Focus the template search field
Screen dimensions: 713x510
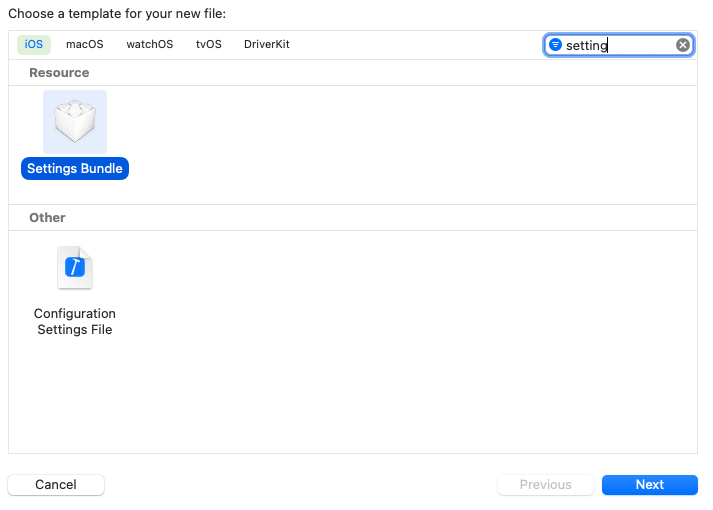pos(618,45)
